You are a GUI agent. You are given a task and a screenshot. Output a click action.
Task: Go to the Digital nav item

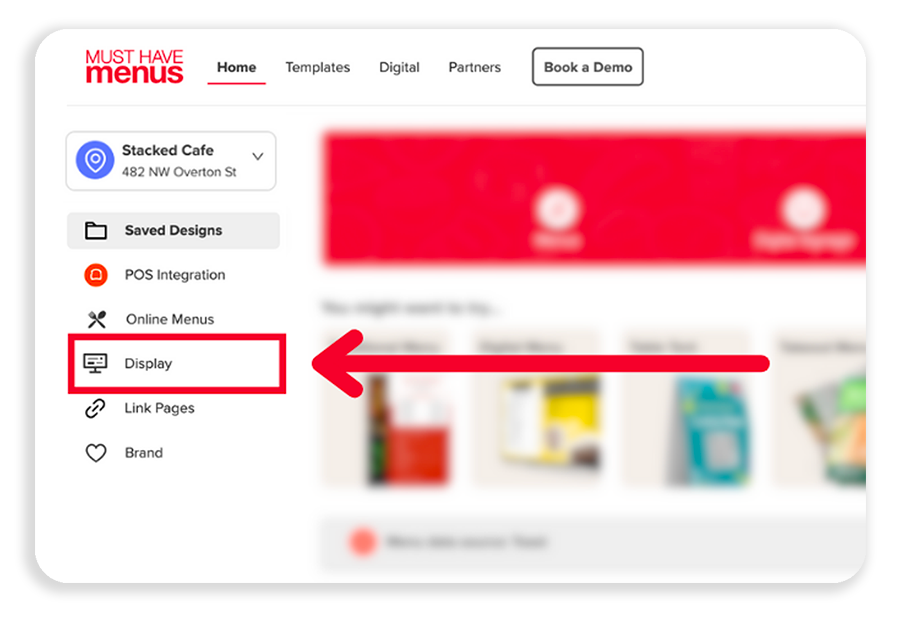[x=399, y=67]
